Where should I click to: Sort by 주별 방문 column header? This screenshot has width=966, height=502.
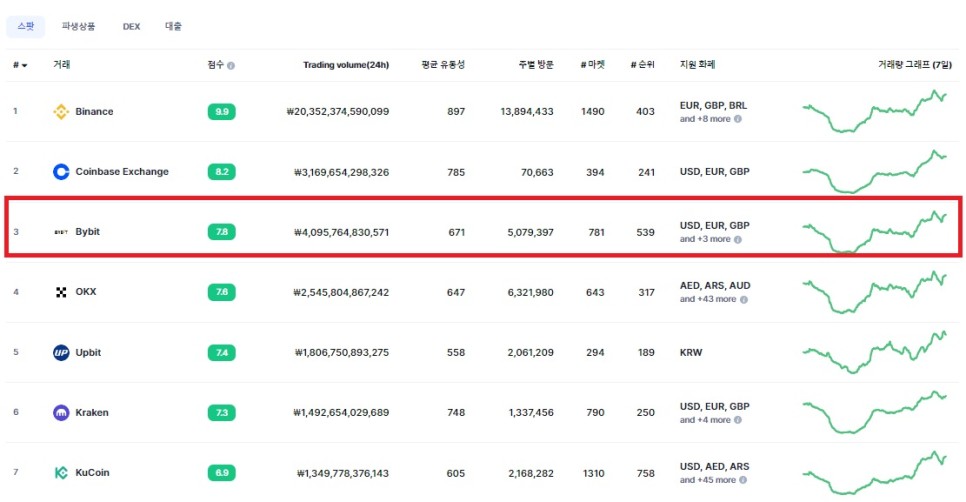pos(535,65)
